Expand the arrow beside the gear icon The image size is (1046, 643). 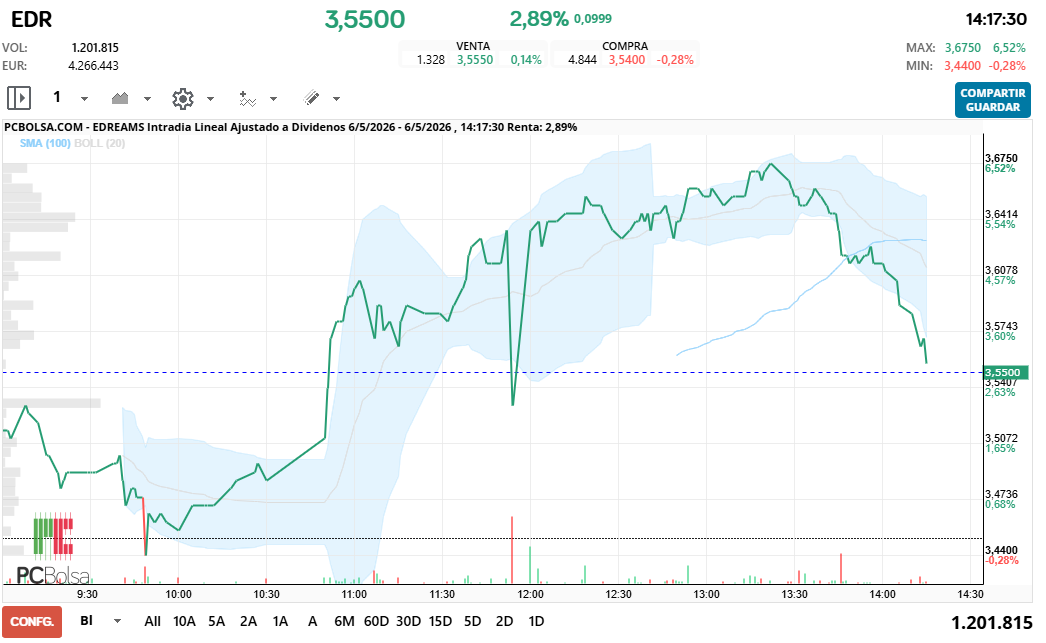tap(210, 99)
